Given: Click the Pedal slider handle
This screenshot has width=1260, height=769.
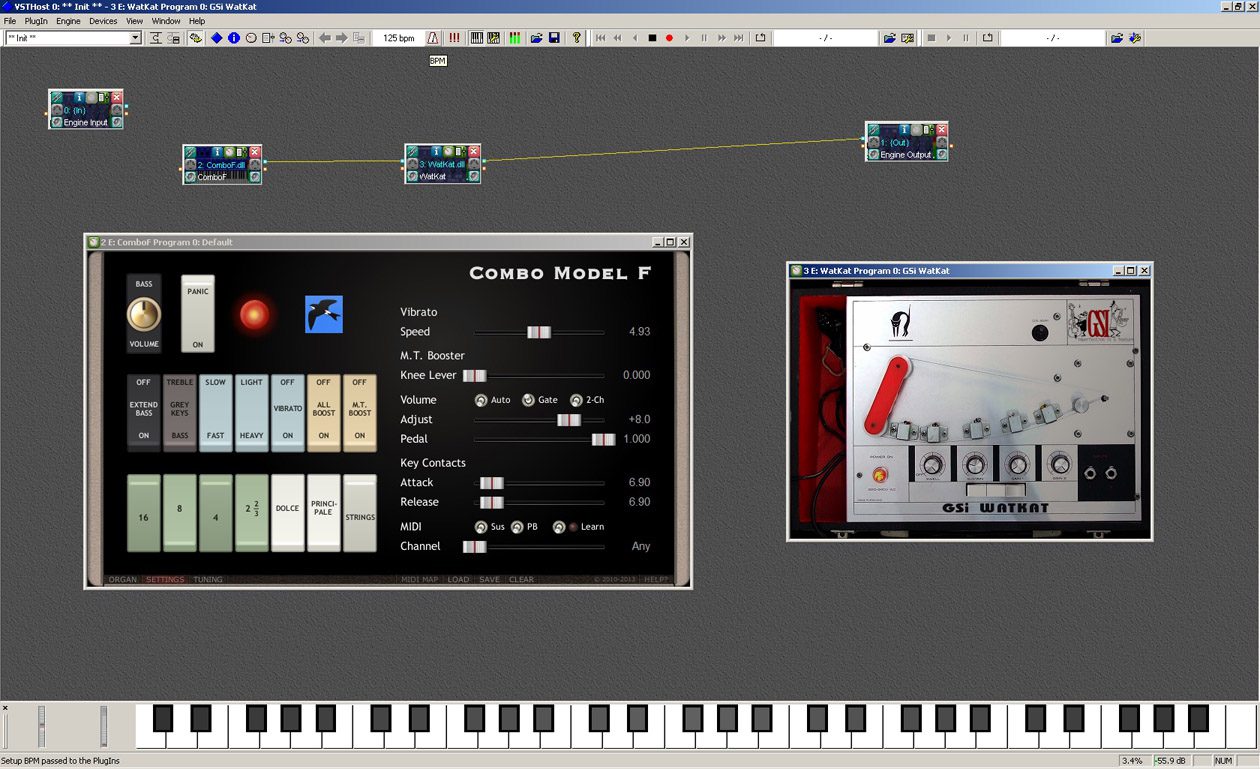Looking at the screenshot, I should tap(603, 439).
